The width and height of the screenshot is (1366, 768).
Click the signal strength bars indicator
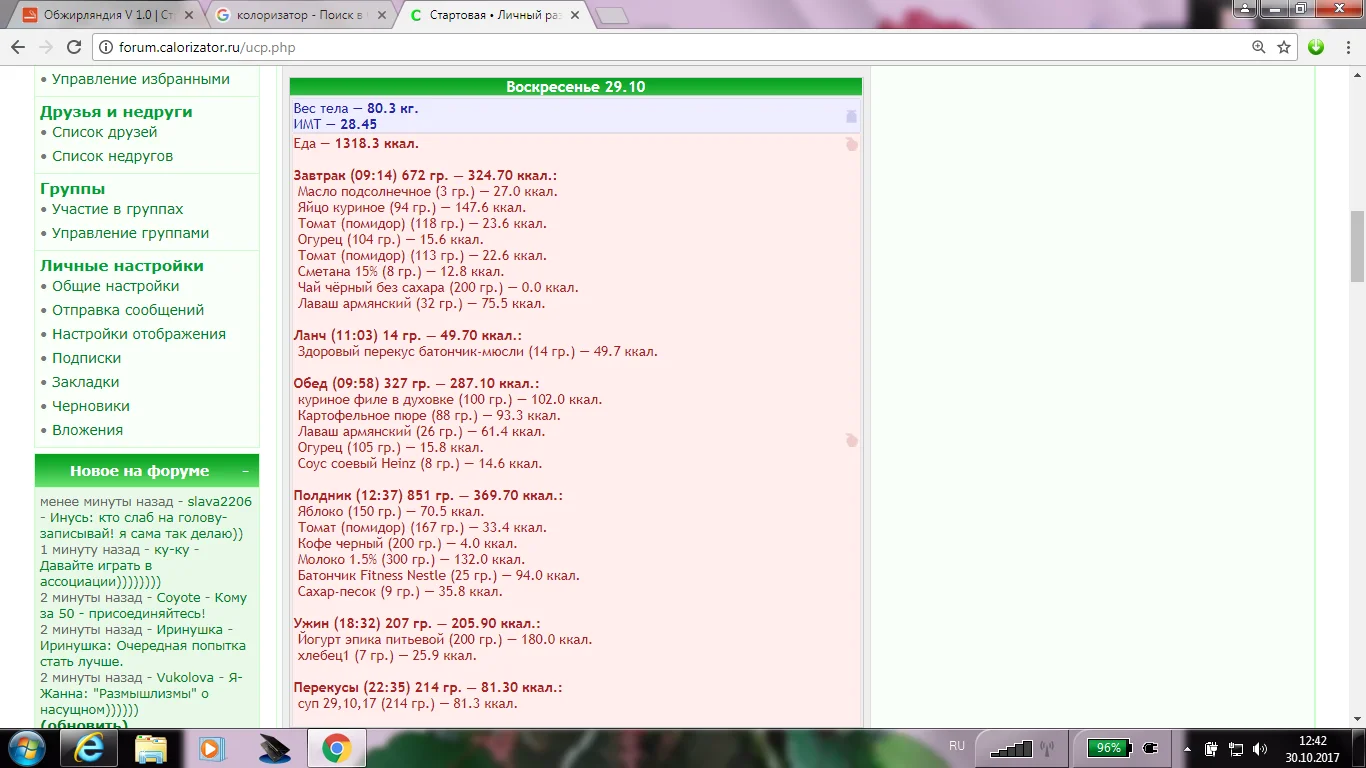coord(1010,748)
